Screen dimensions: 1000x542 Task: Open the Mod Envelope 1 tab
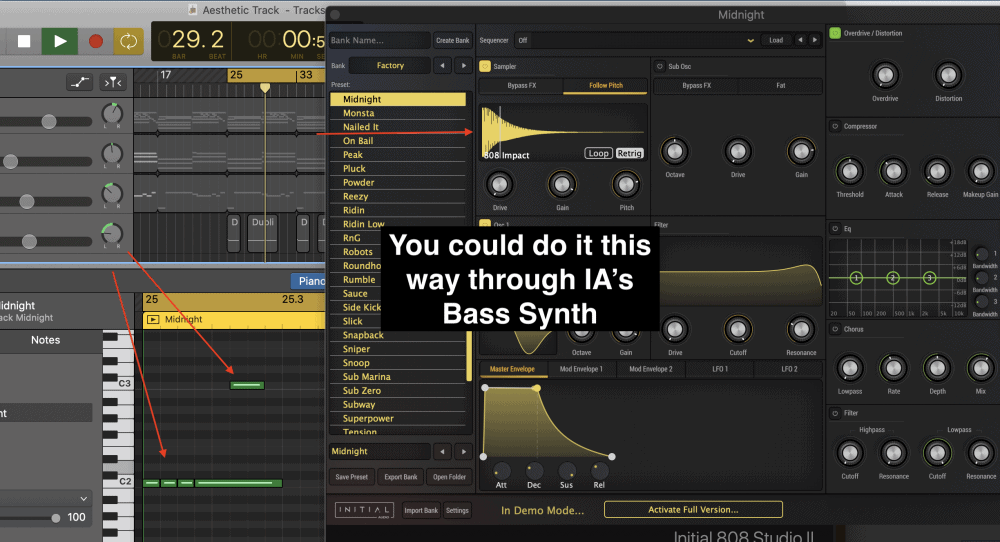point(580,369)
